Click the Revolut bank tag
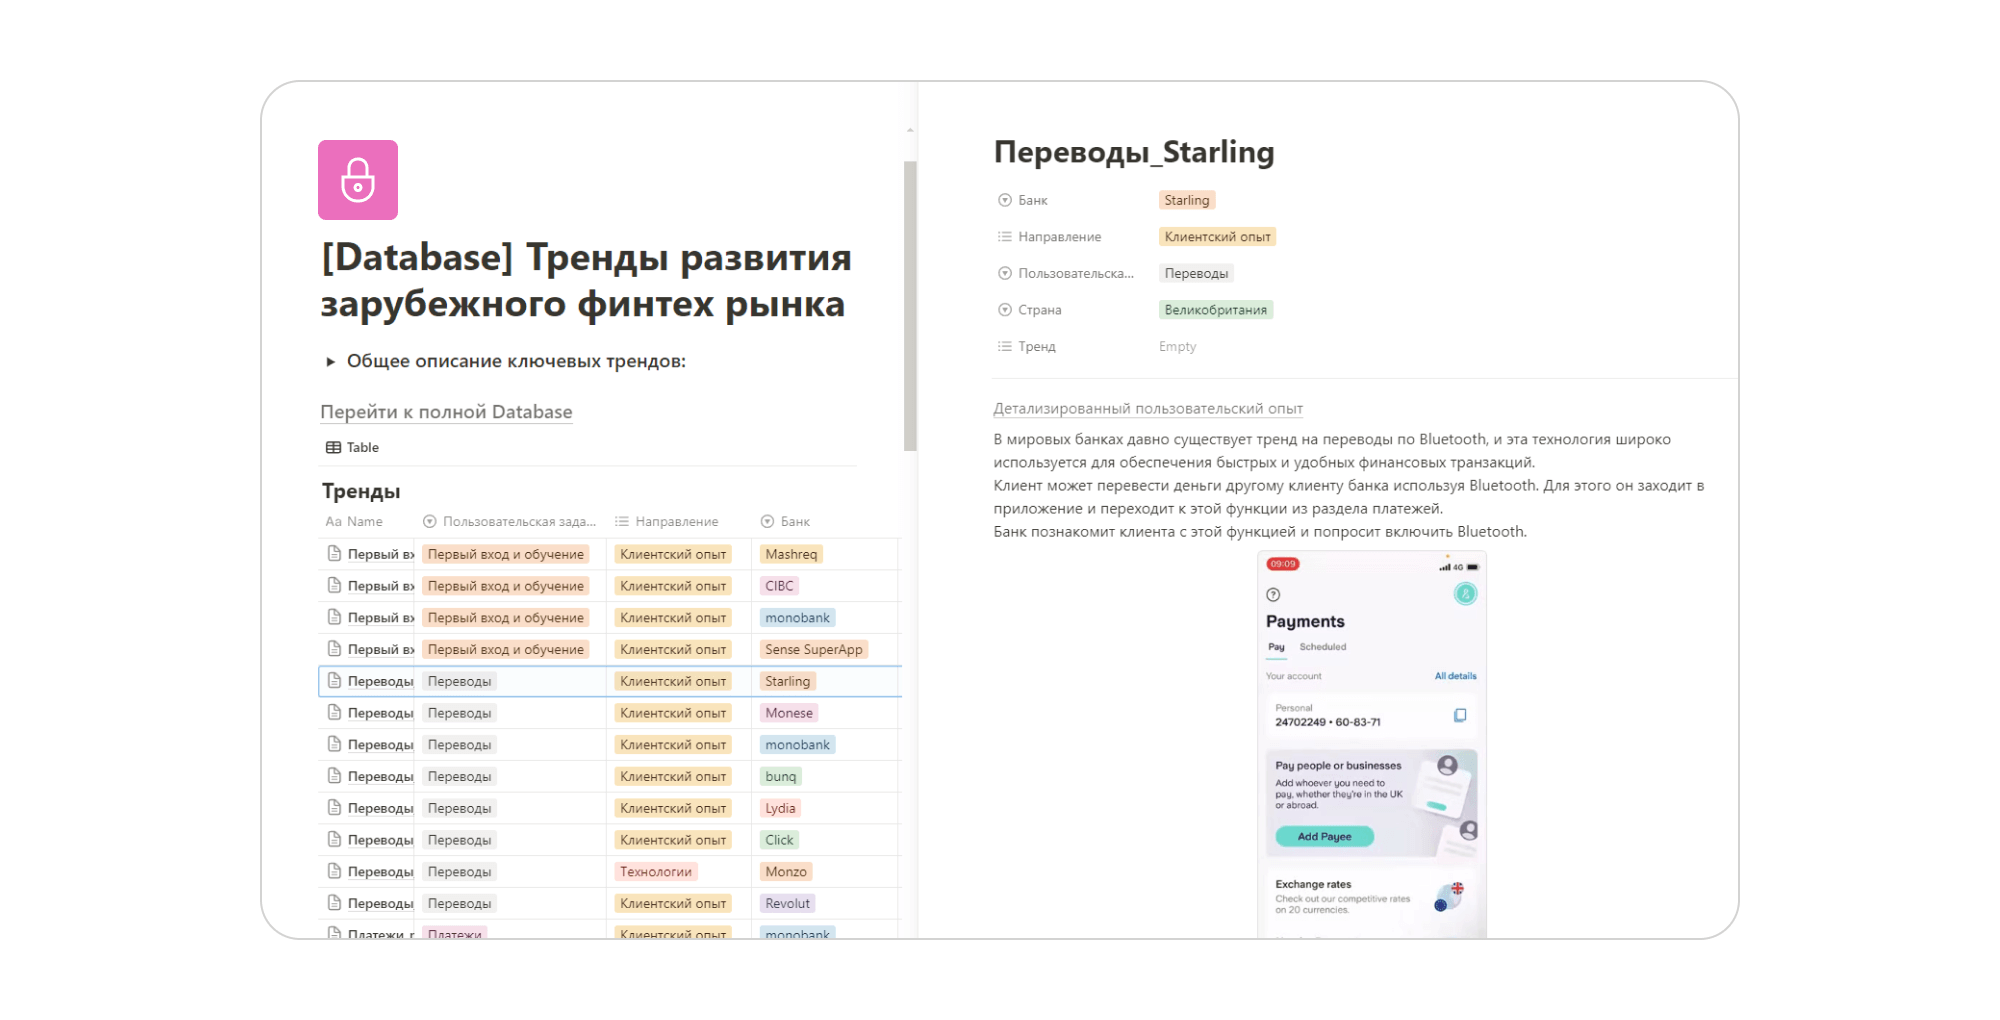This screenshot has height=1020, width=2000. (x=787, y=904)
